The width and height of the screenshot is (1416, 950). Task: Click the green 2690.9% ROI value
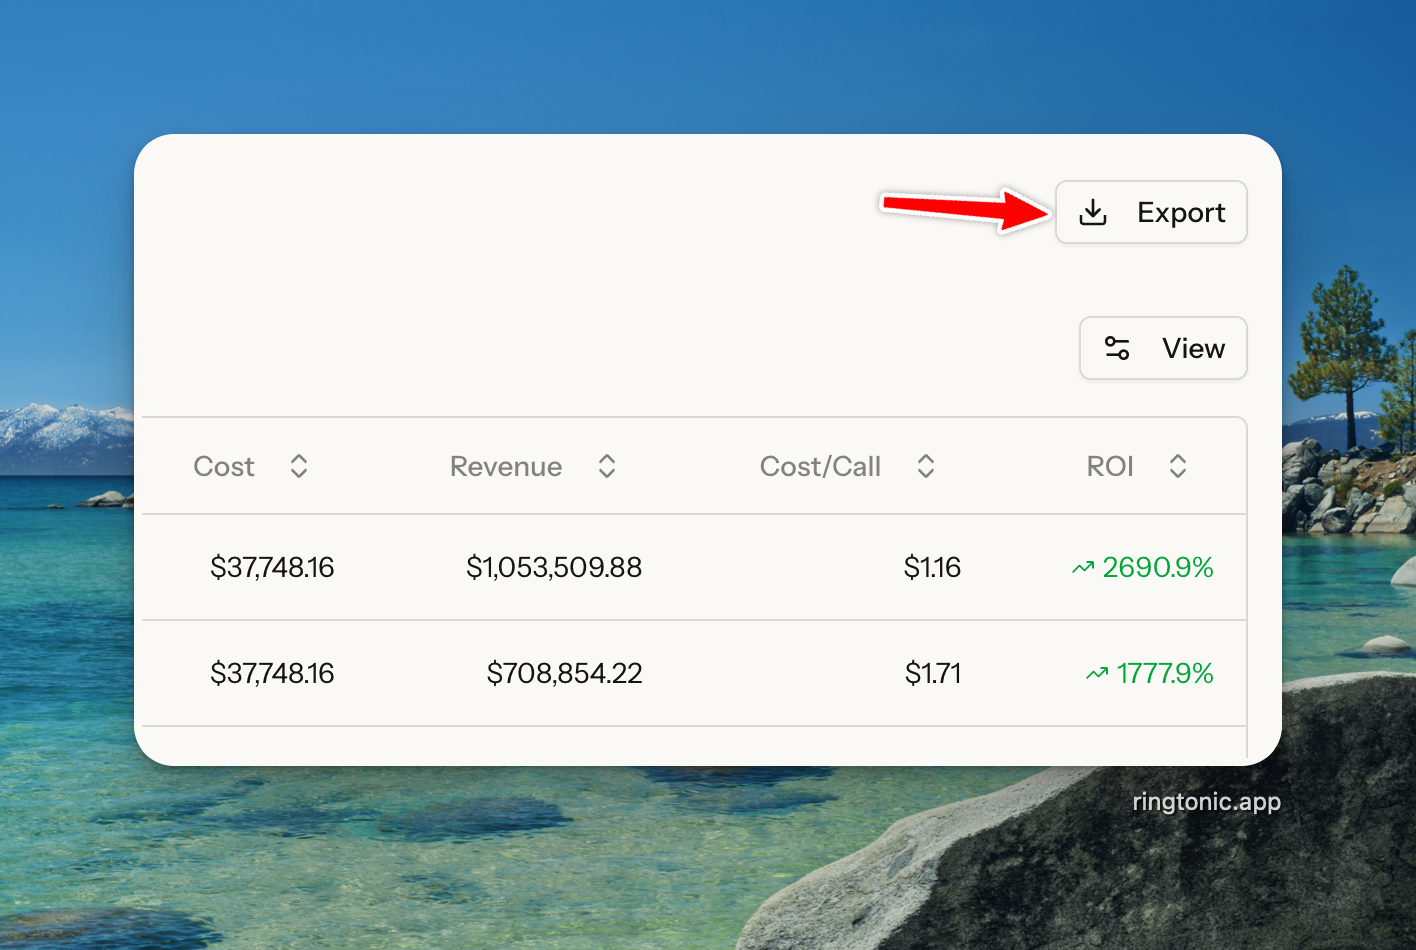point(1158,568)
